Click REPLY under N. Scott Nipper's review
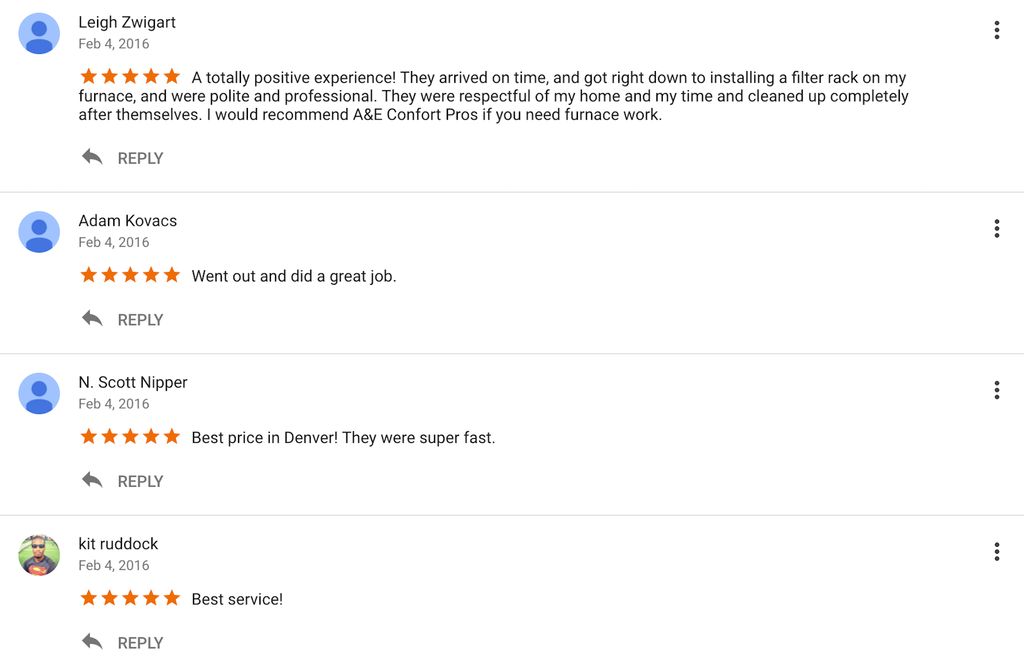This screenshot has height=668, width=1024. click(140, 481)
